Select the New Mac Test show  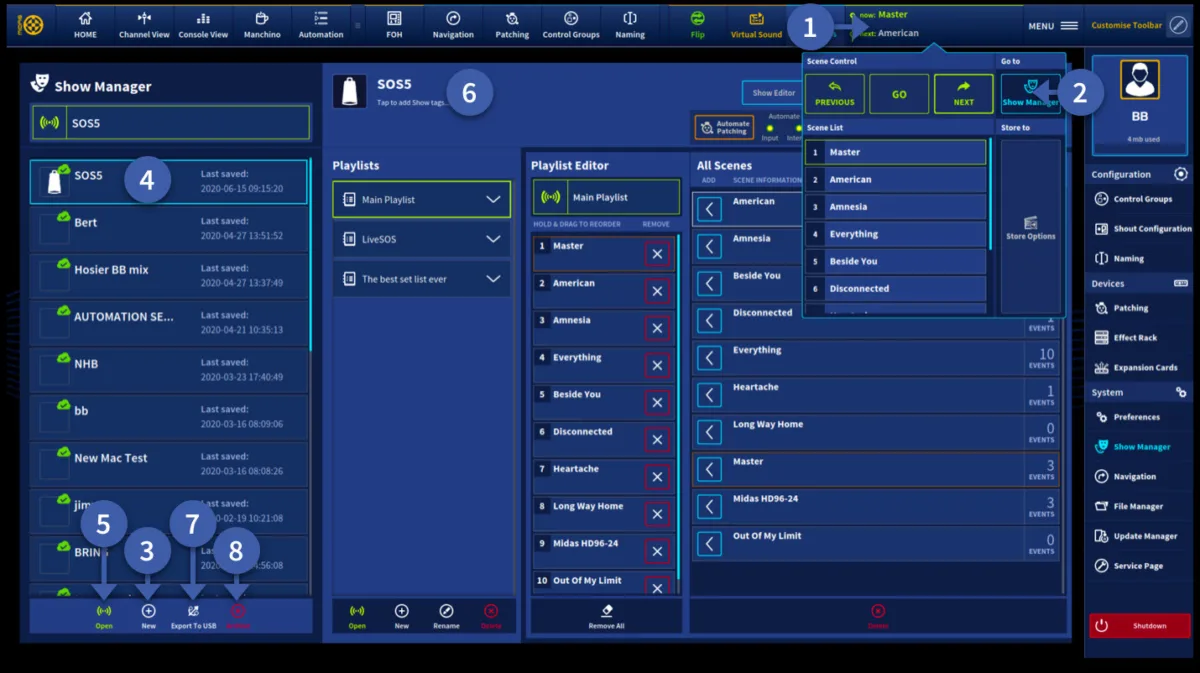pyautogui.click(x=169, y=464)
